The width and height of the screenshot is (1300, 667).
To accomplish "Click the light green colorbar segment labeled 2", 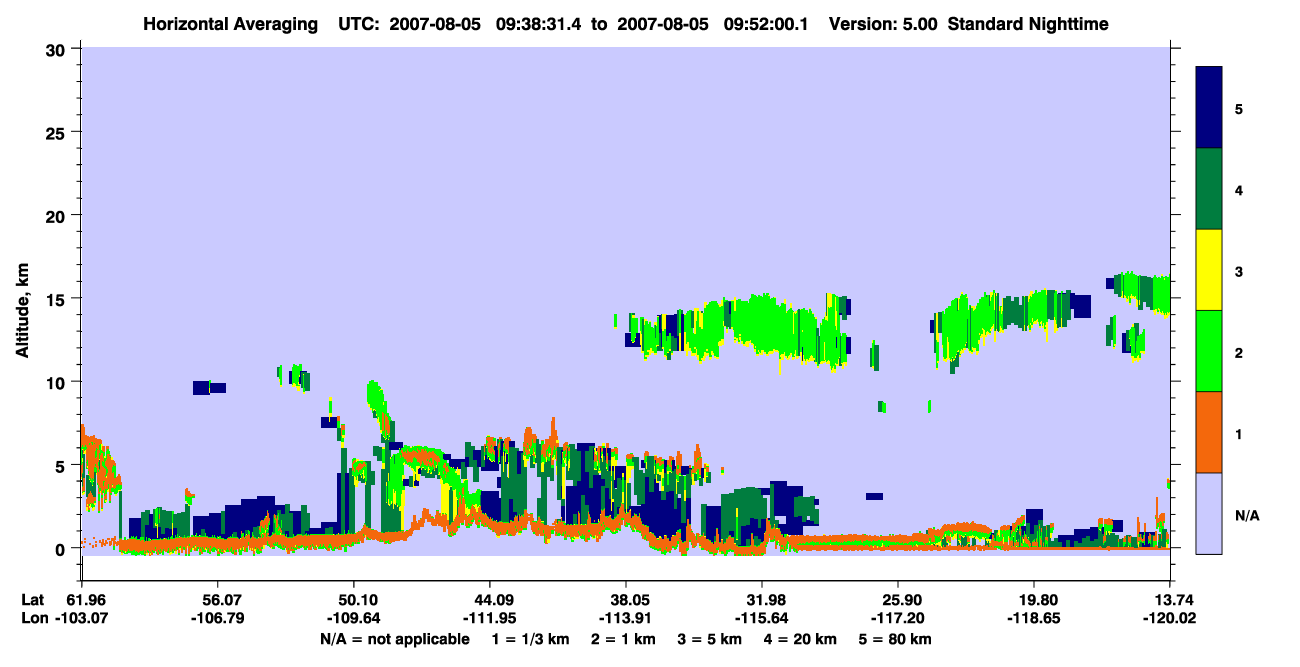I will [x=1209, y=351].
